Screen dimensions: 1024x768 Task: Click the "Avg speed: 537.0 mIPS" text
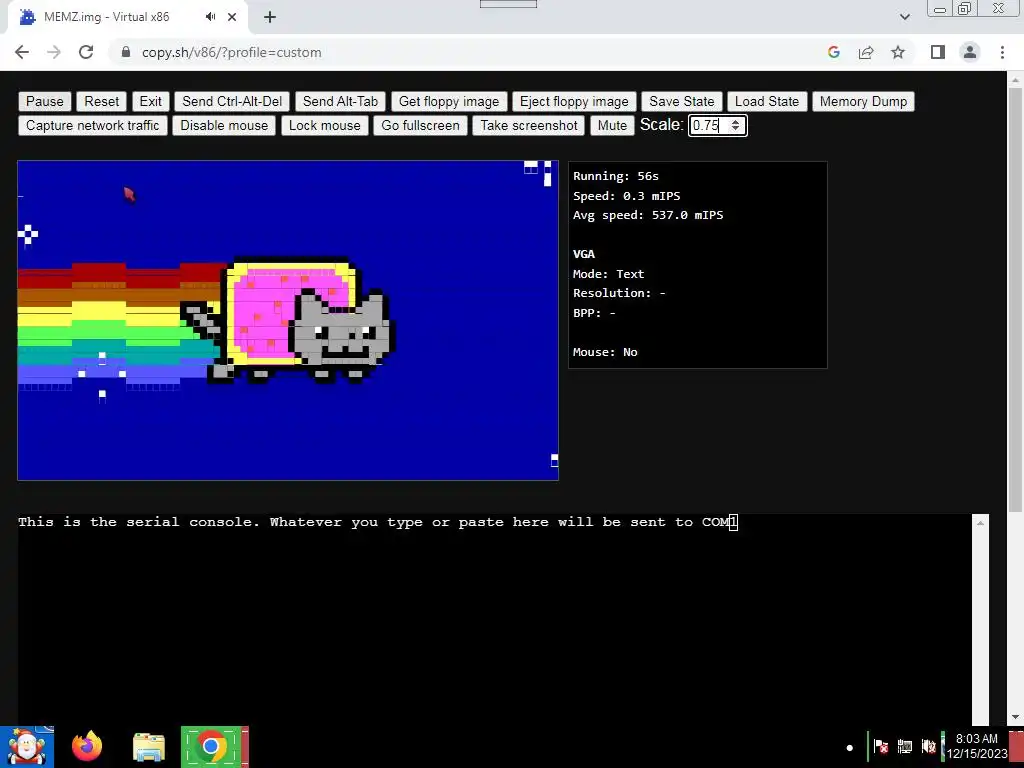pyautogui.click(x=648, y=216)
